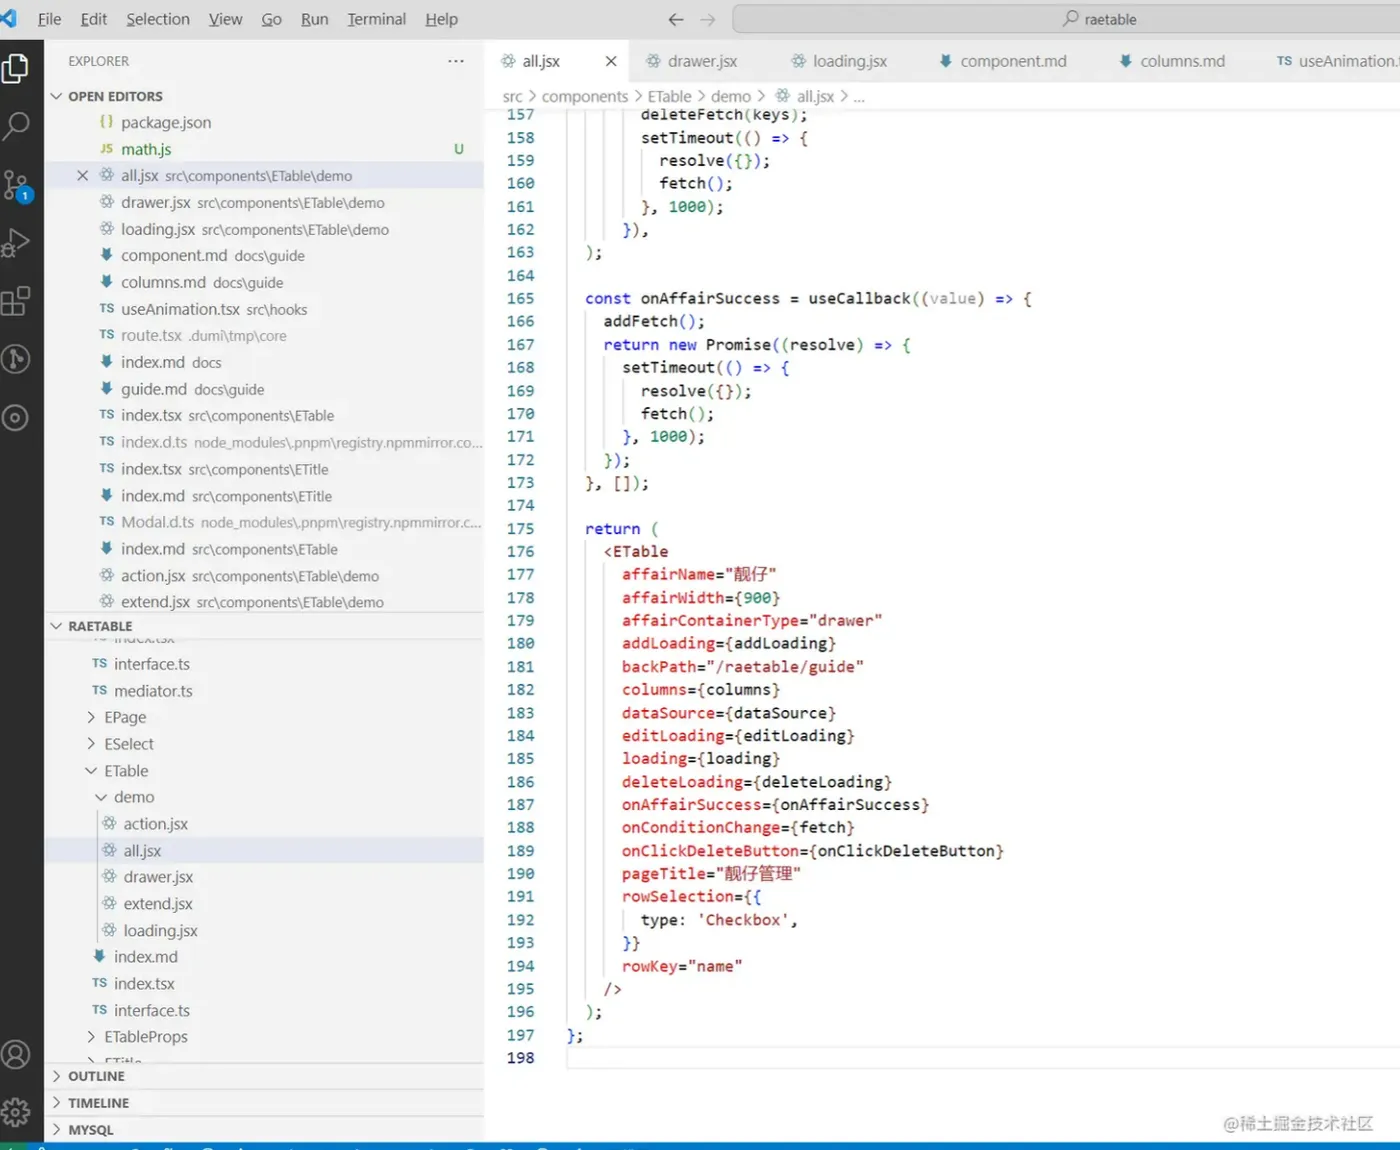Click breadcrumb 'demo'
Screen dimensions: 1400x1150
click(x=731, y=96)
